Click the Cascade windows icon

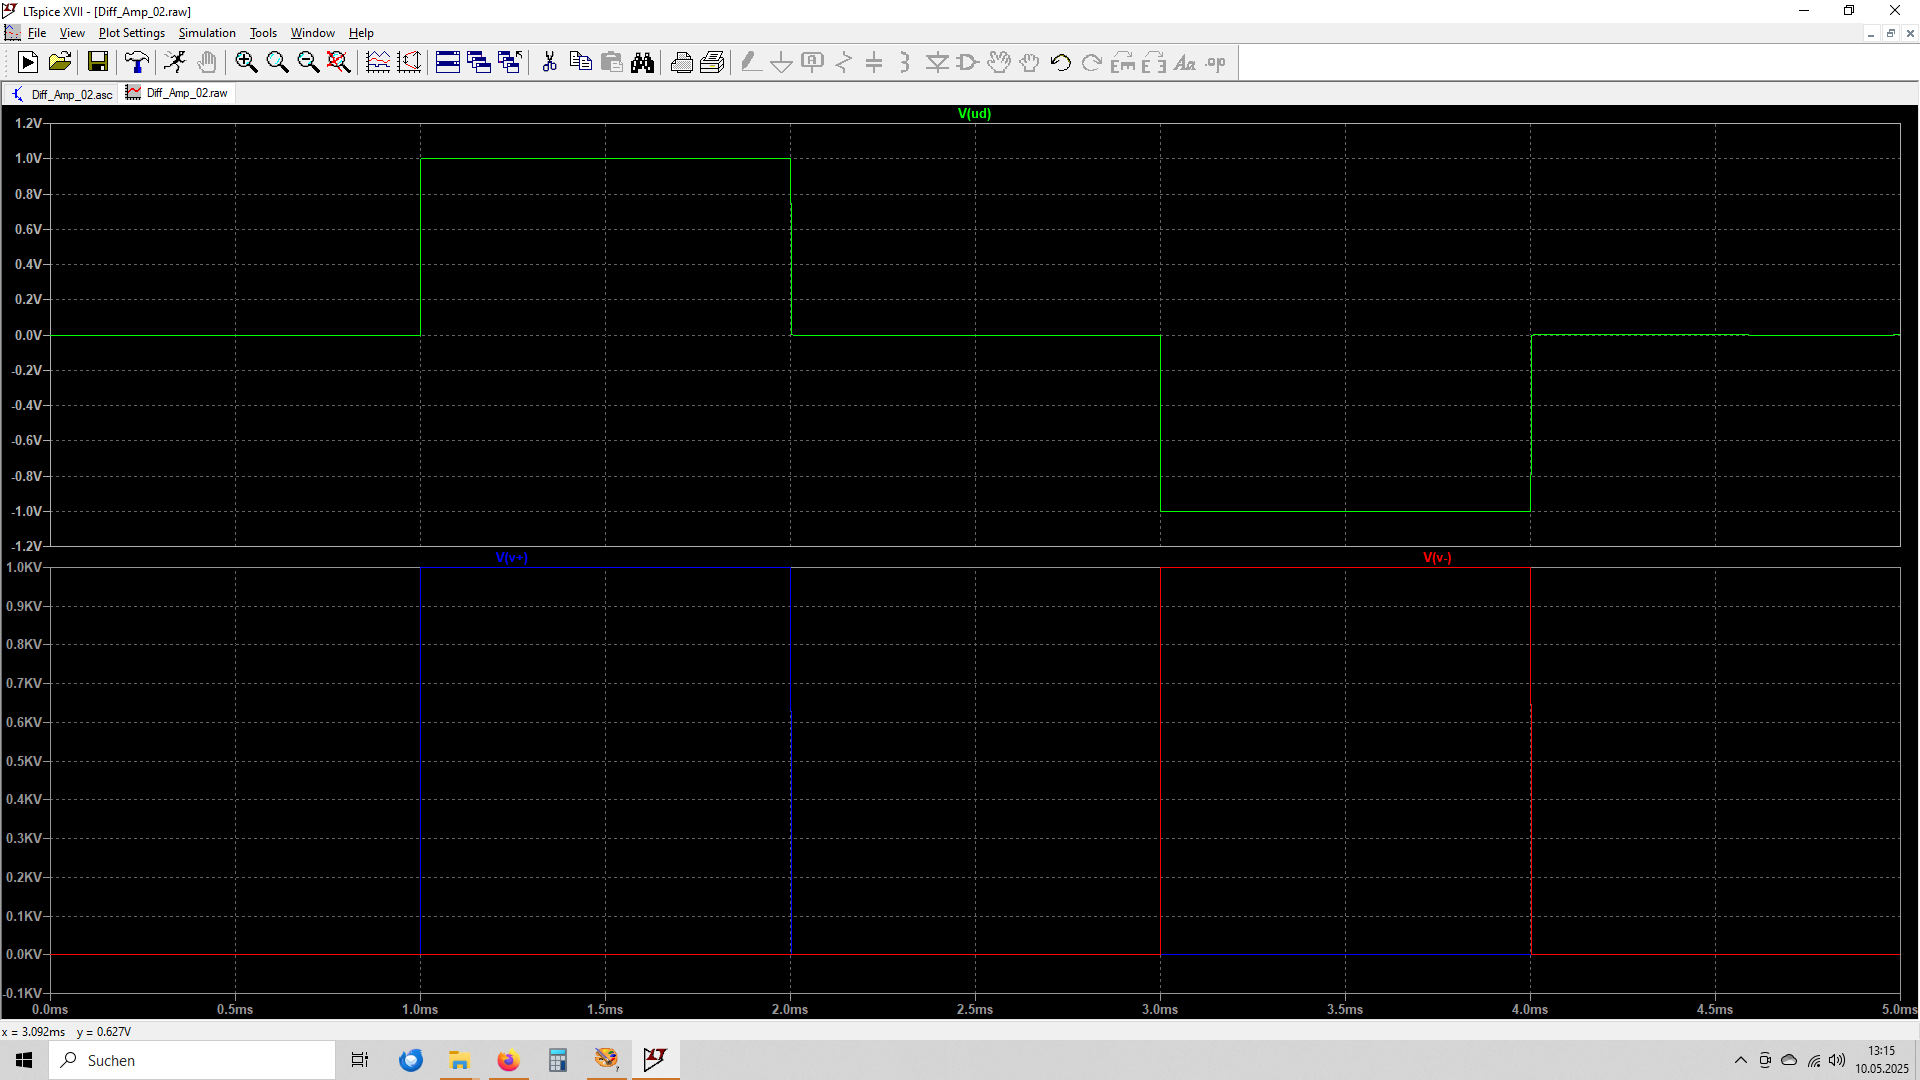point(479,62)
